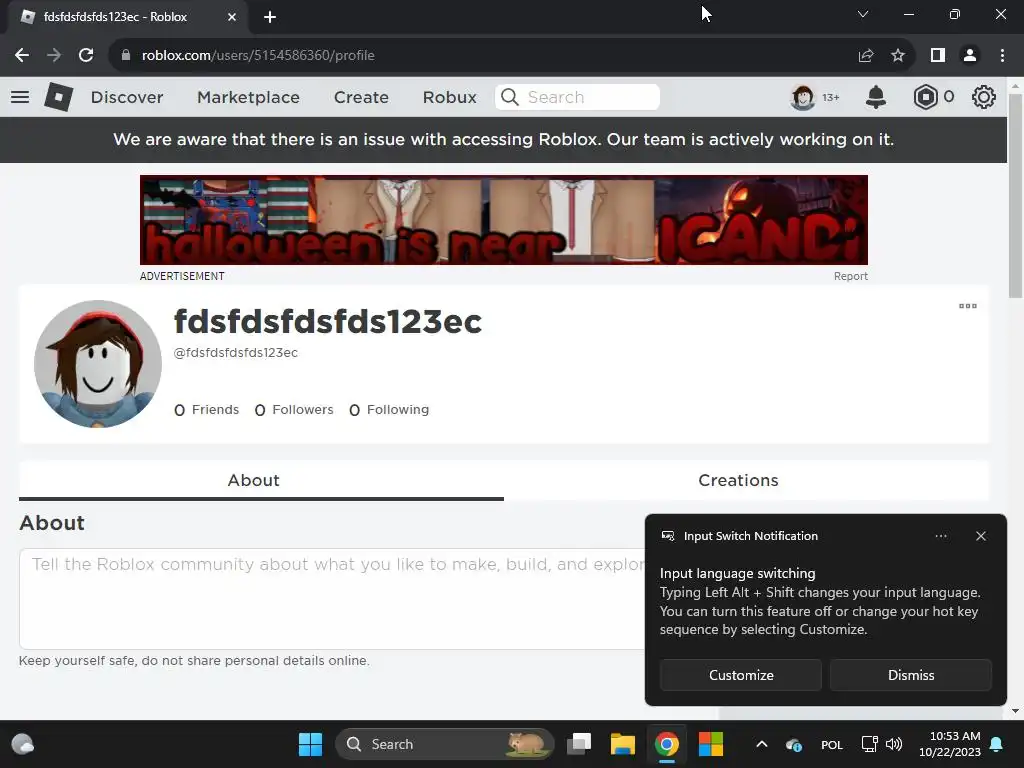Dismiss the Input Switch notification

[910, 675]
